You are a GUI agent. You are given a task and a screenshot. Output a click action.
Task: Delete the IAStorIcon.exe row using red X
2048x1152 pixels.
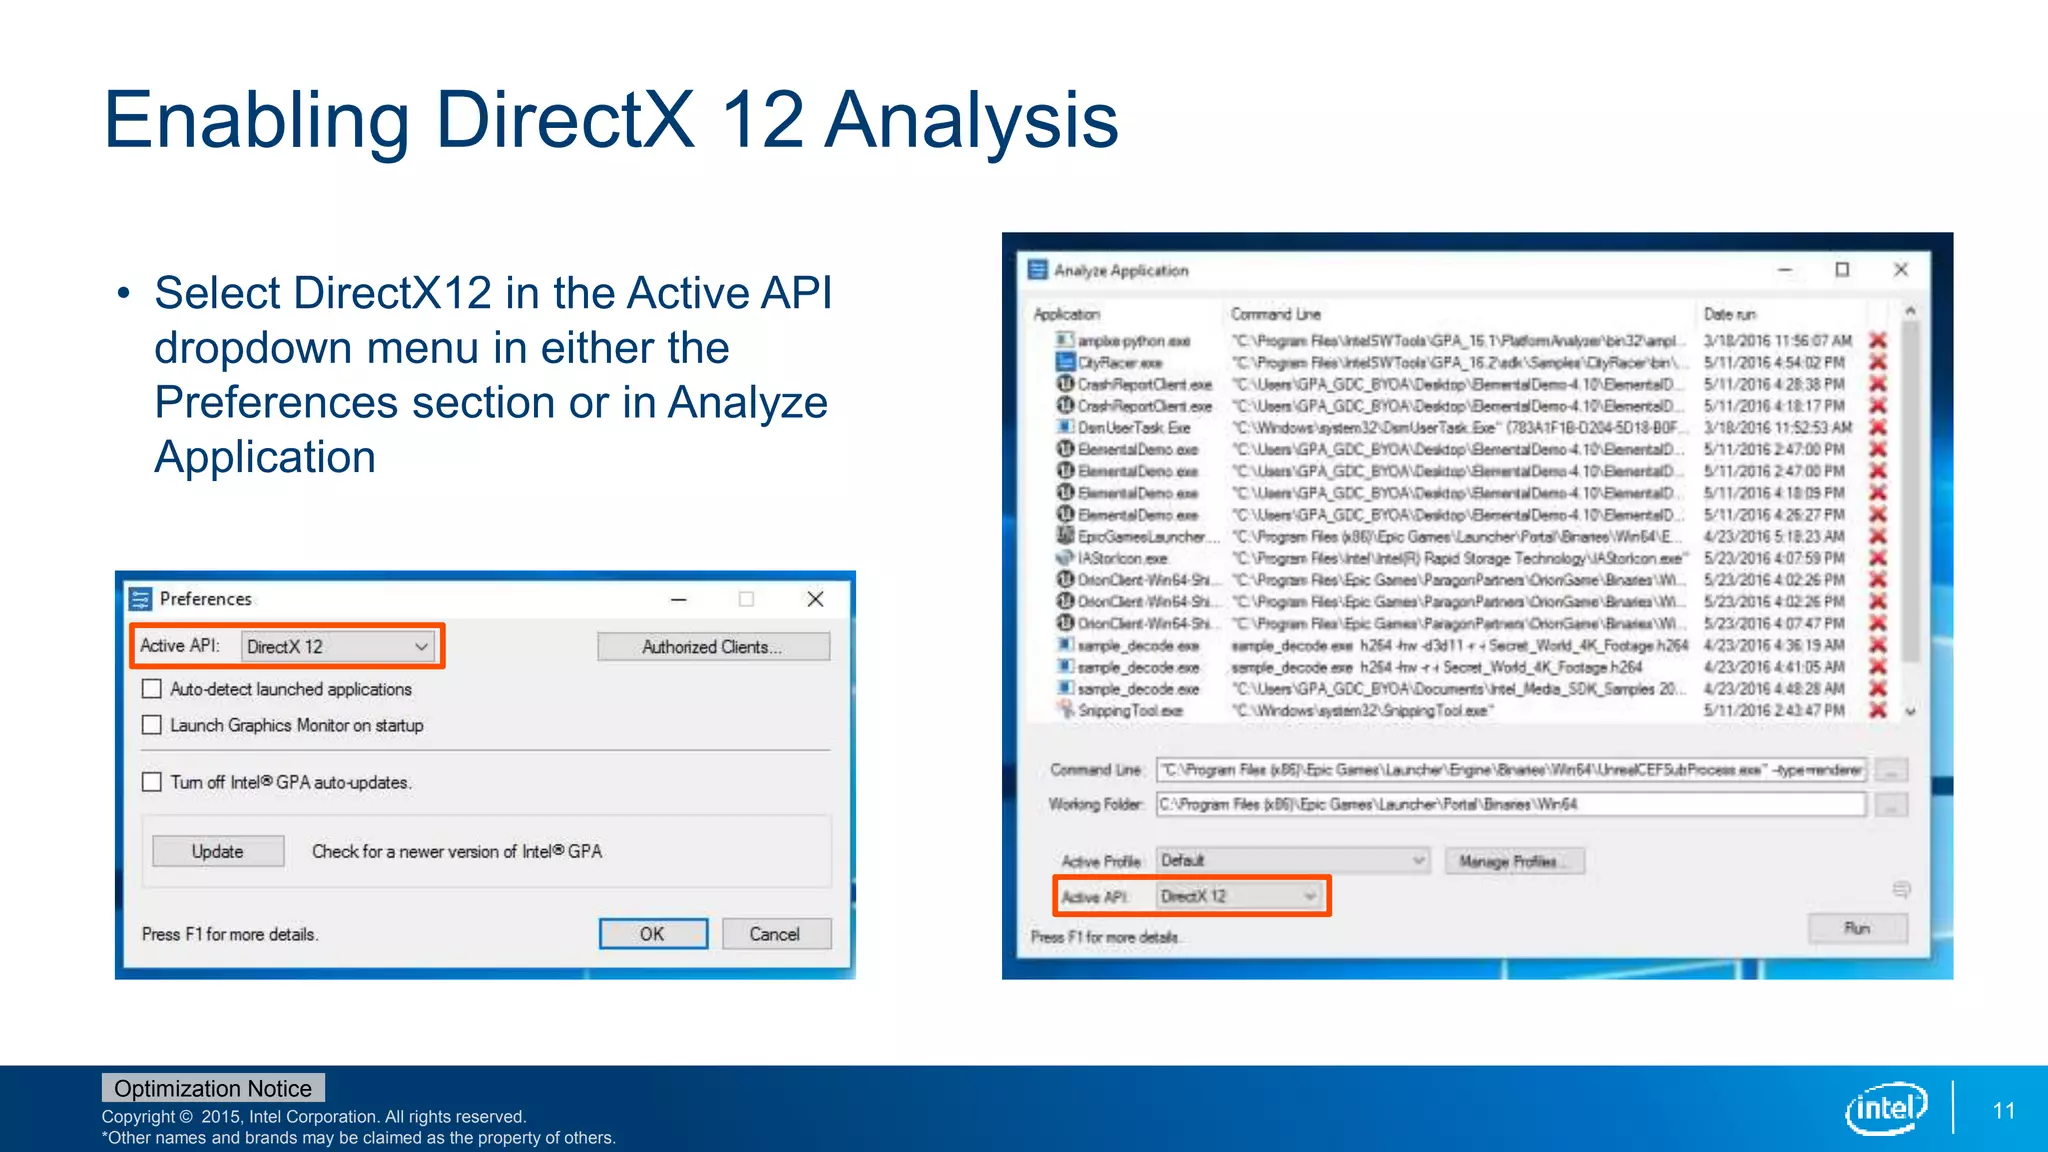click(1878, 559)
